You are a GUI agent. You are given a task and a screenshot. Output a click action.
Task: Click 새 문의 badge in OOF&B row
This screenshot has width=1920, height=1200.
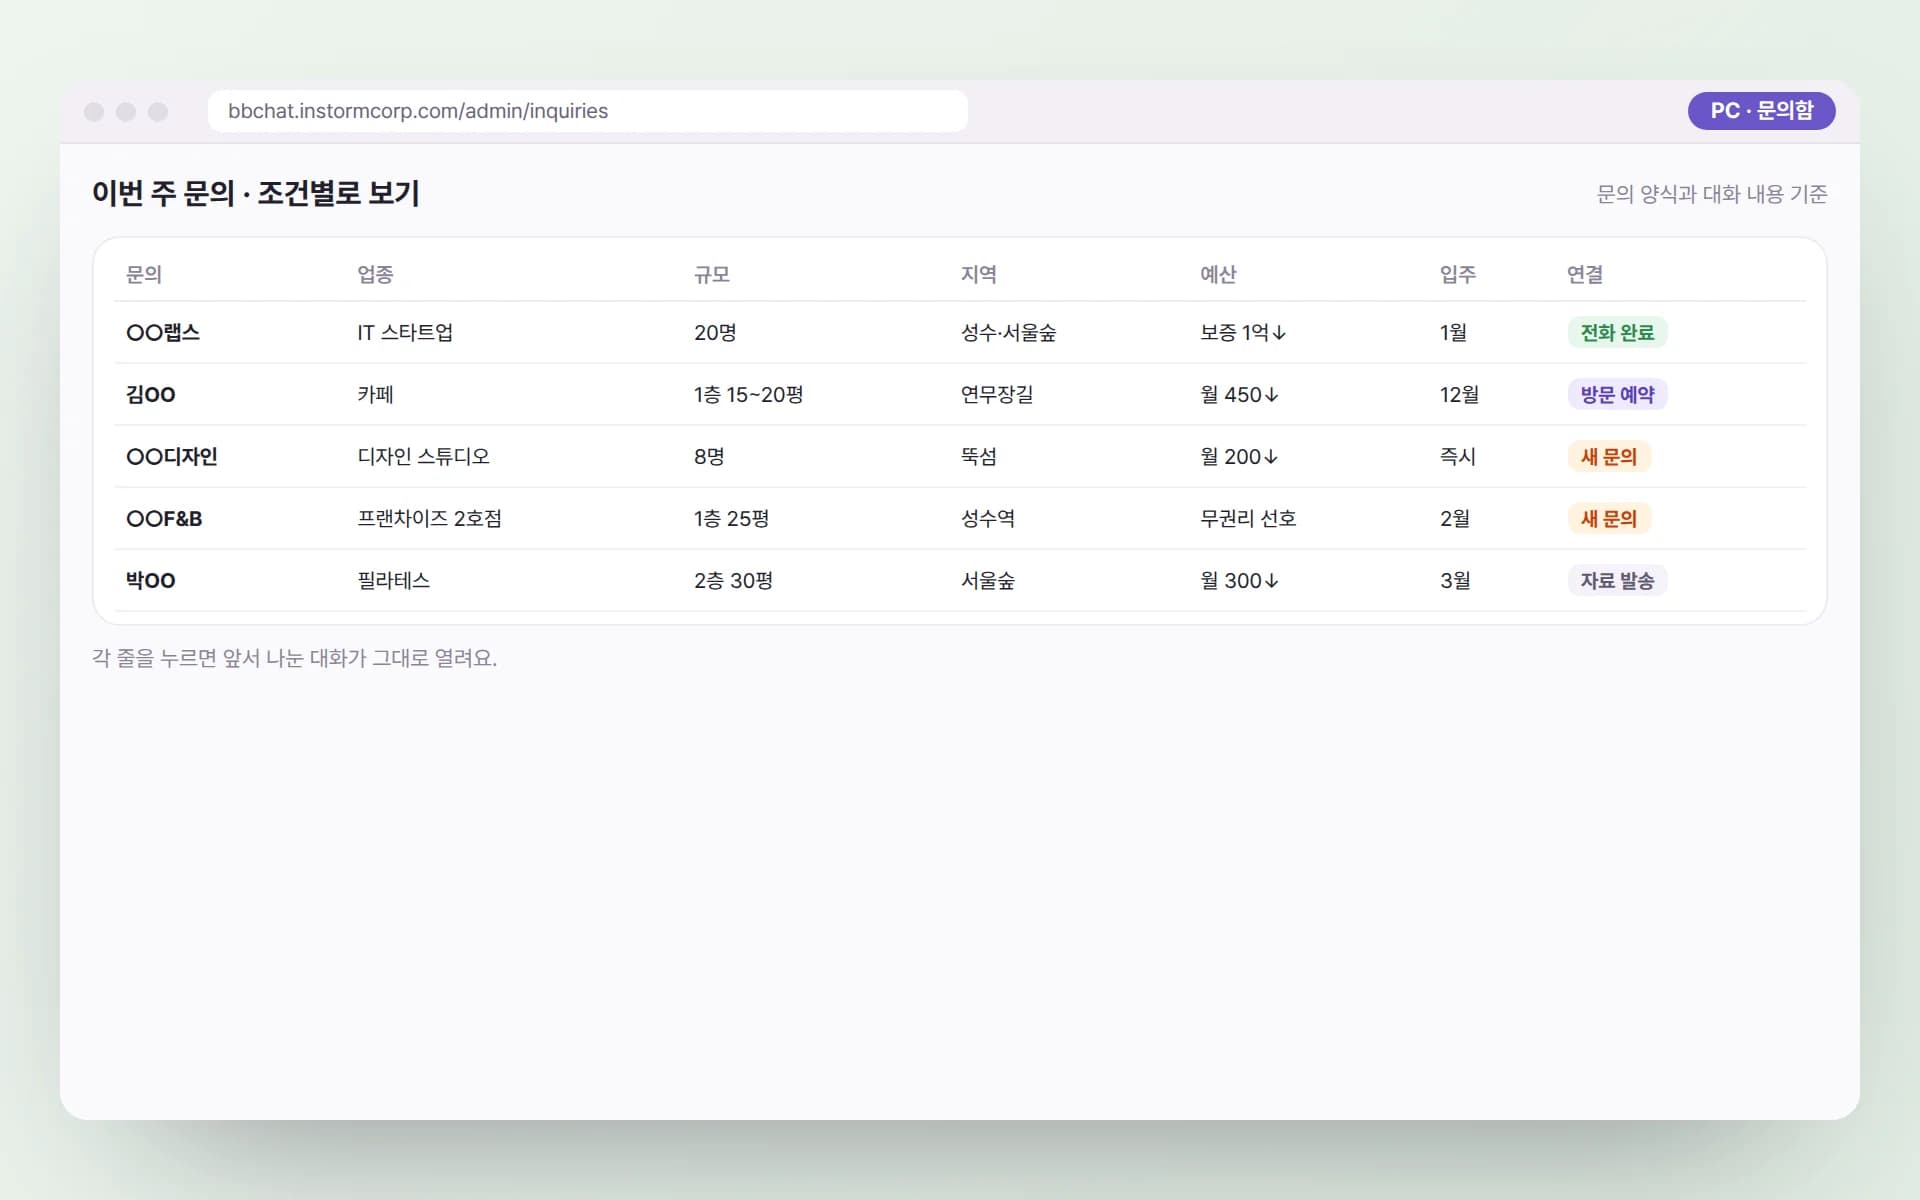point(1608,518)
